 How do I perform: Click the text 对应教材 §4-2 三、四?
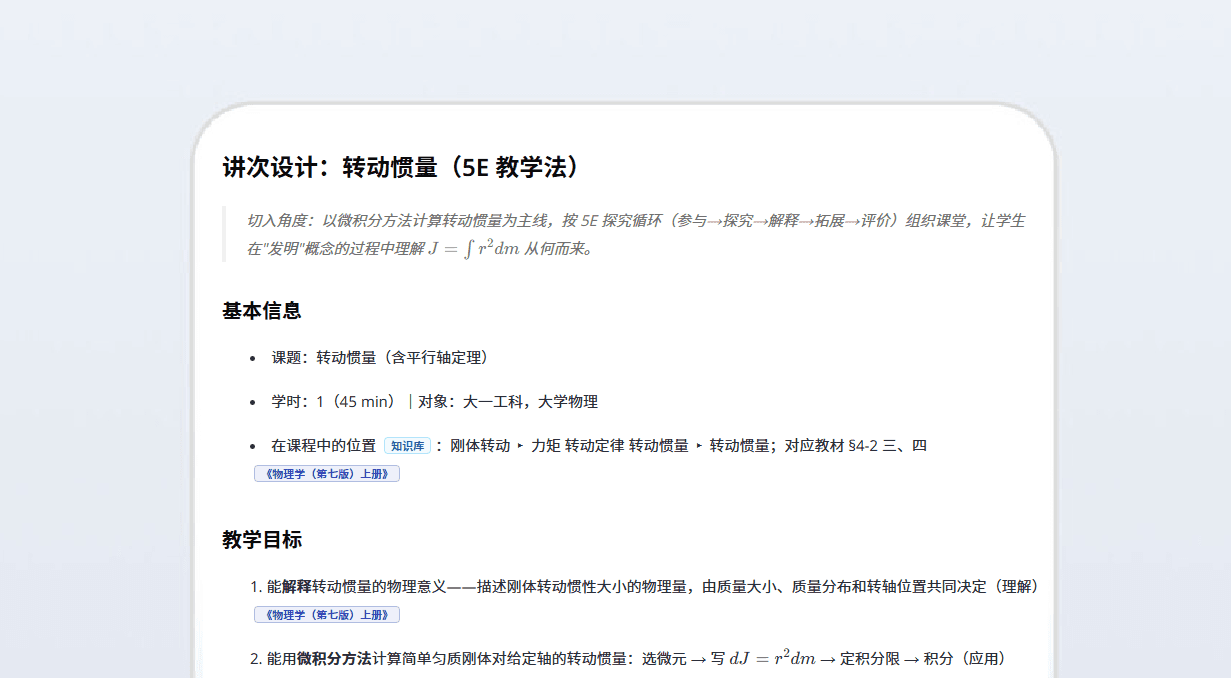(856, 446)
